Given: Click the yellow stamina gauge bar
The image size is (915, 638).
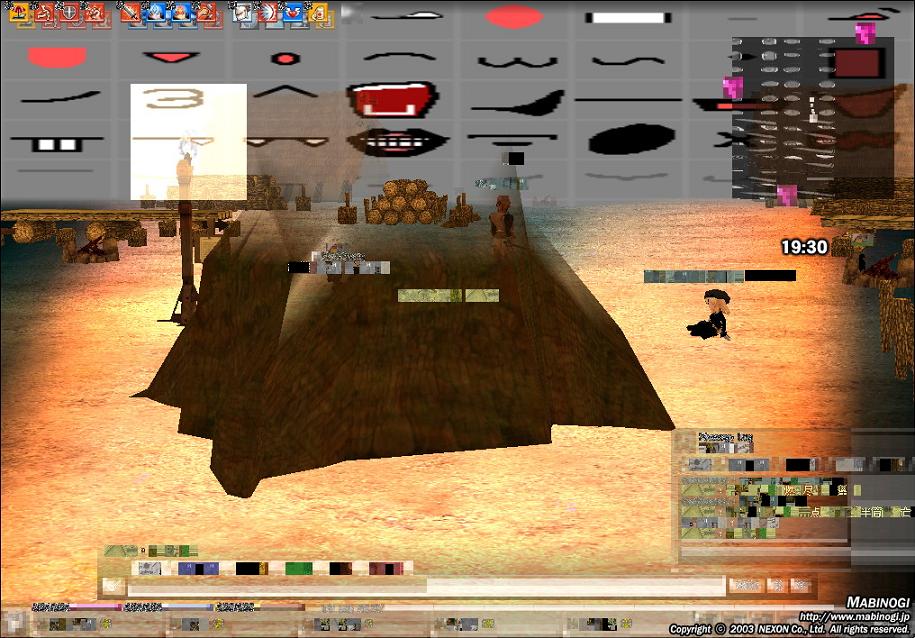Looking at the screenshot, I should click(260, 607).
